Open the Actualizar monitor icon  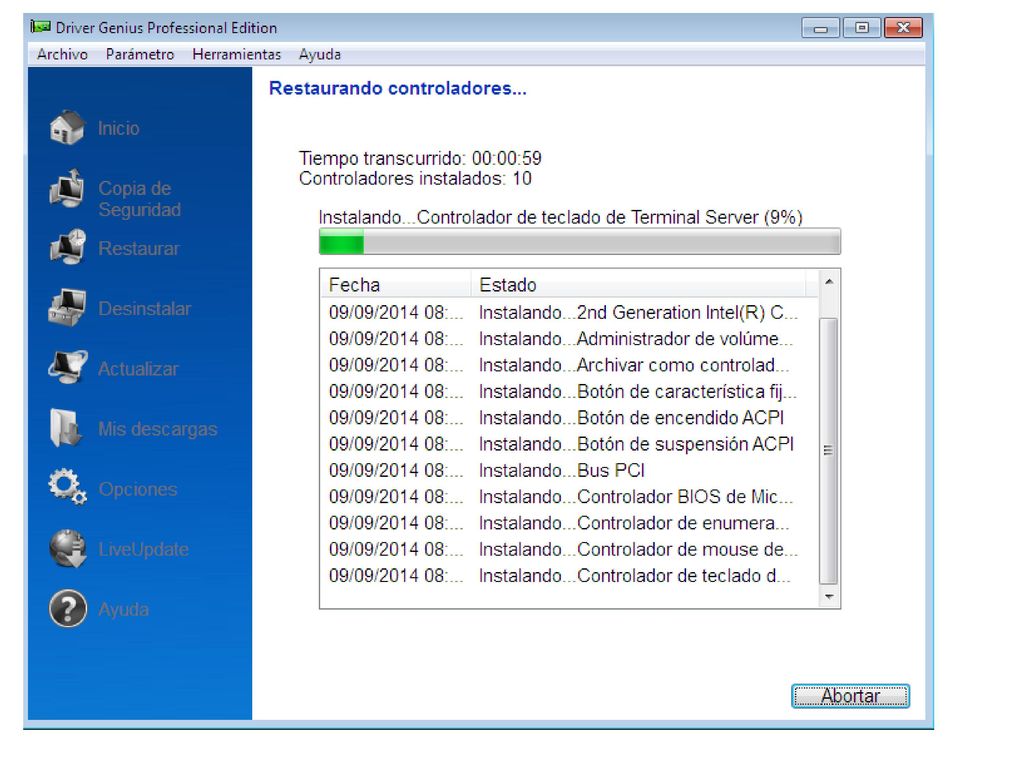67,368
